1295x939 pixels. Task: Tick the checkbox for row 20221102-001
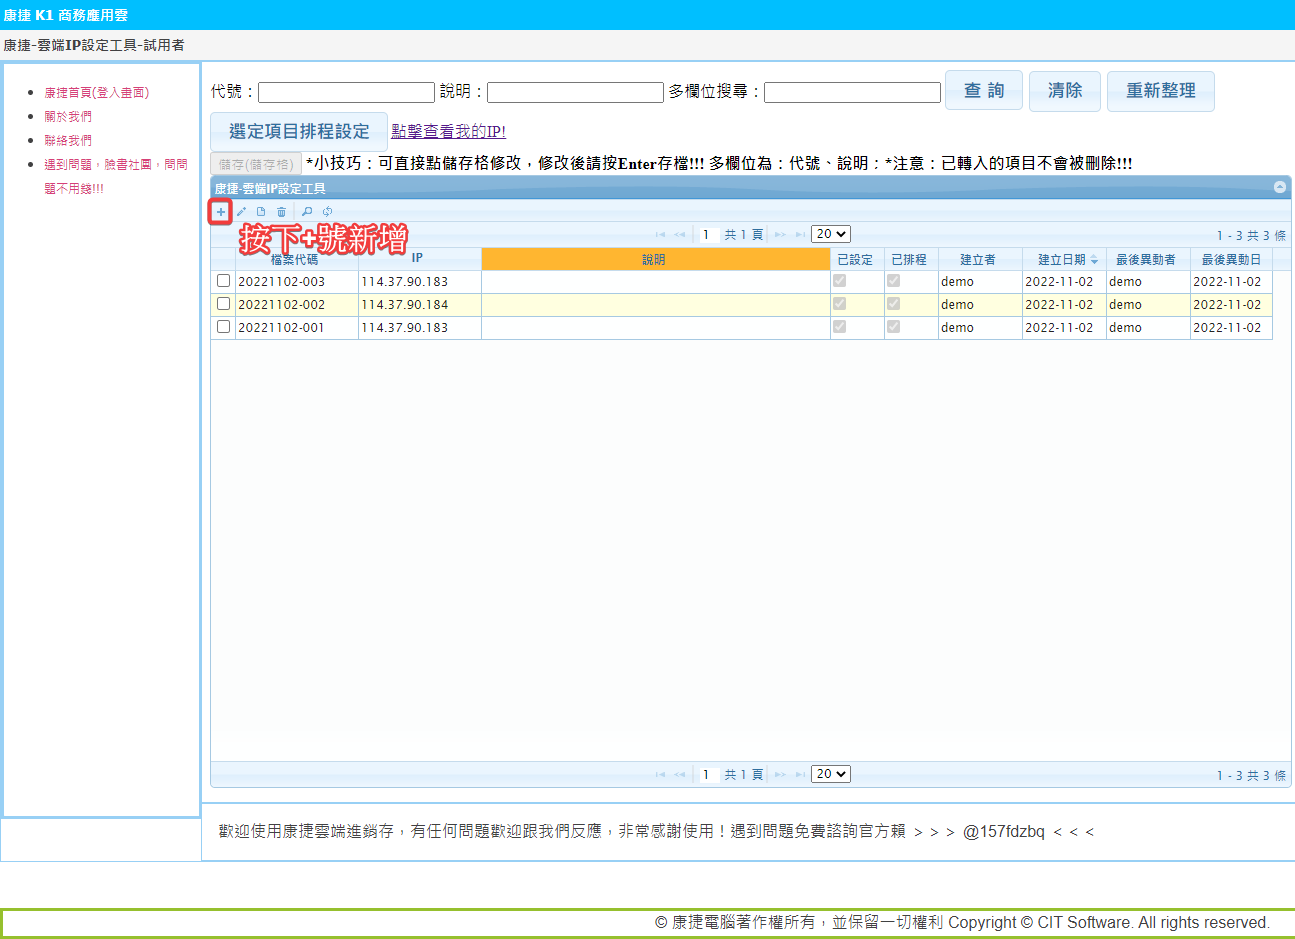[223, 327]
